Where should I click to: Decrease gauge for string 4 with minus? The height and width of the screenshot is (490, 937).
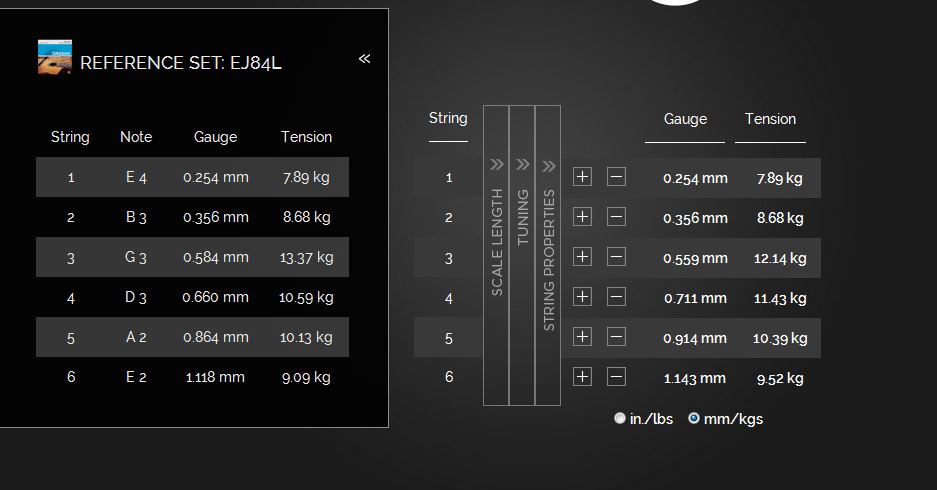616,296
